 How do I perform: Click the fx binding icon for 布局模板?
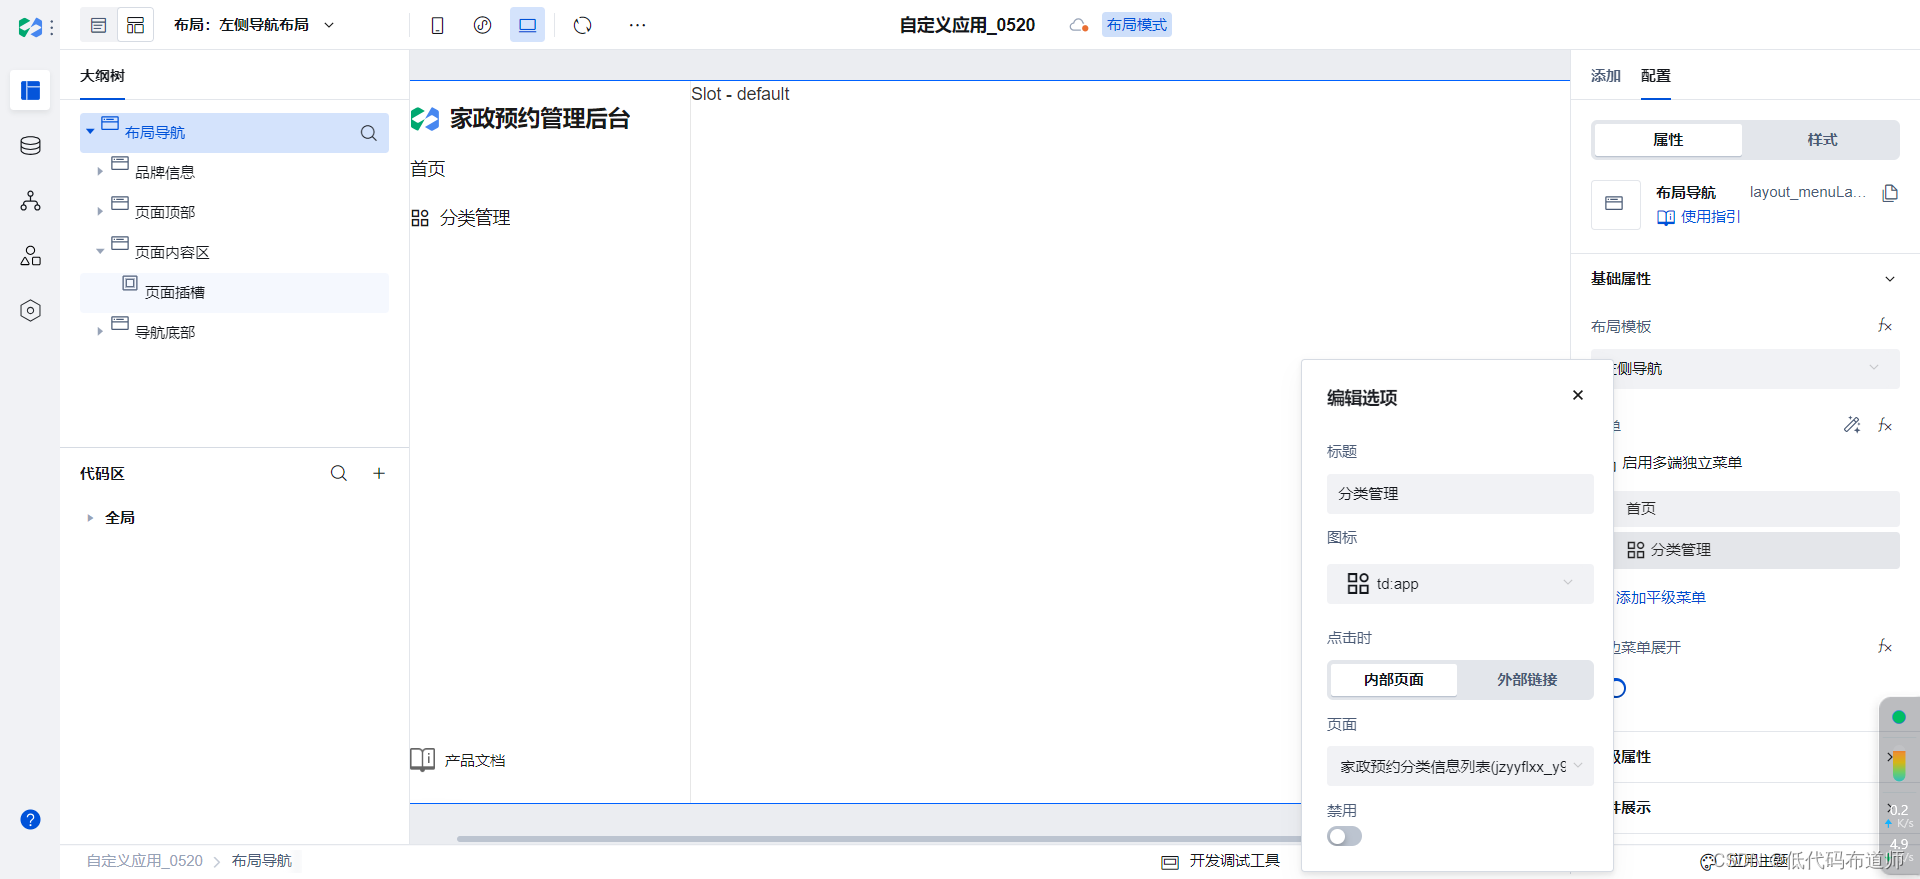point(1885,325)
